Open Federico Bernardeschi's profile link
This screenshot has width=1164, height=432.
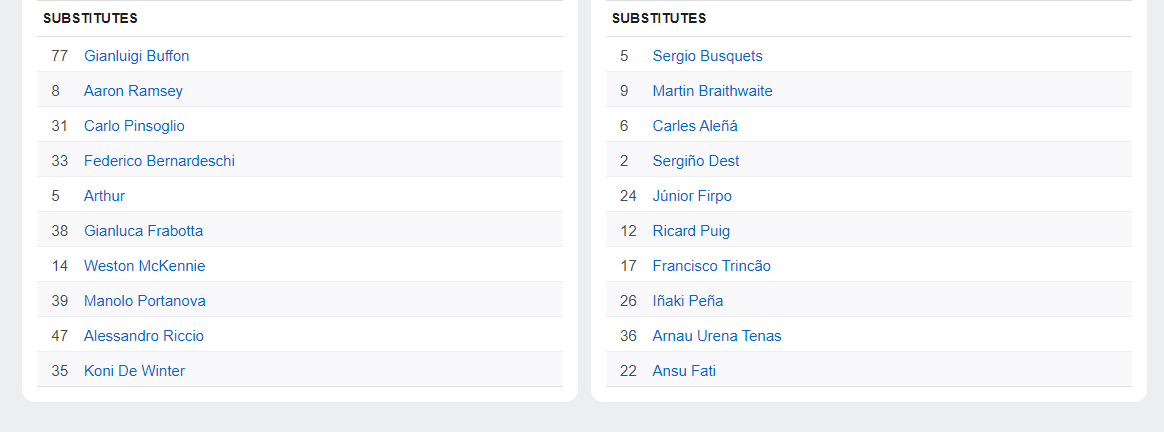(x=159, y=161)
